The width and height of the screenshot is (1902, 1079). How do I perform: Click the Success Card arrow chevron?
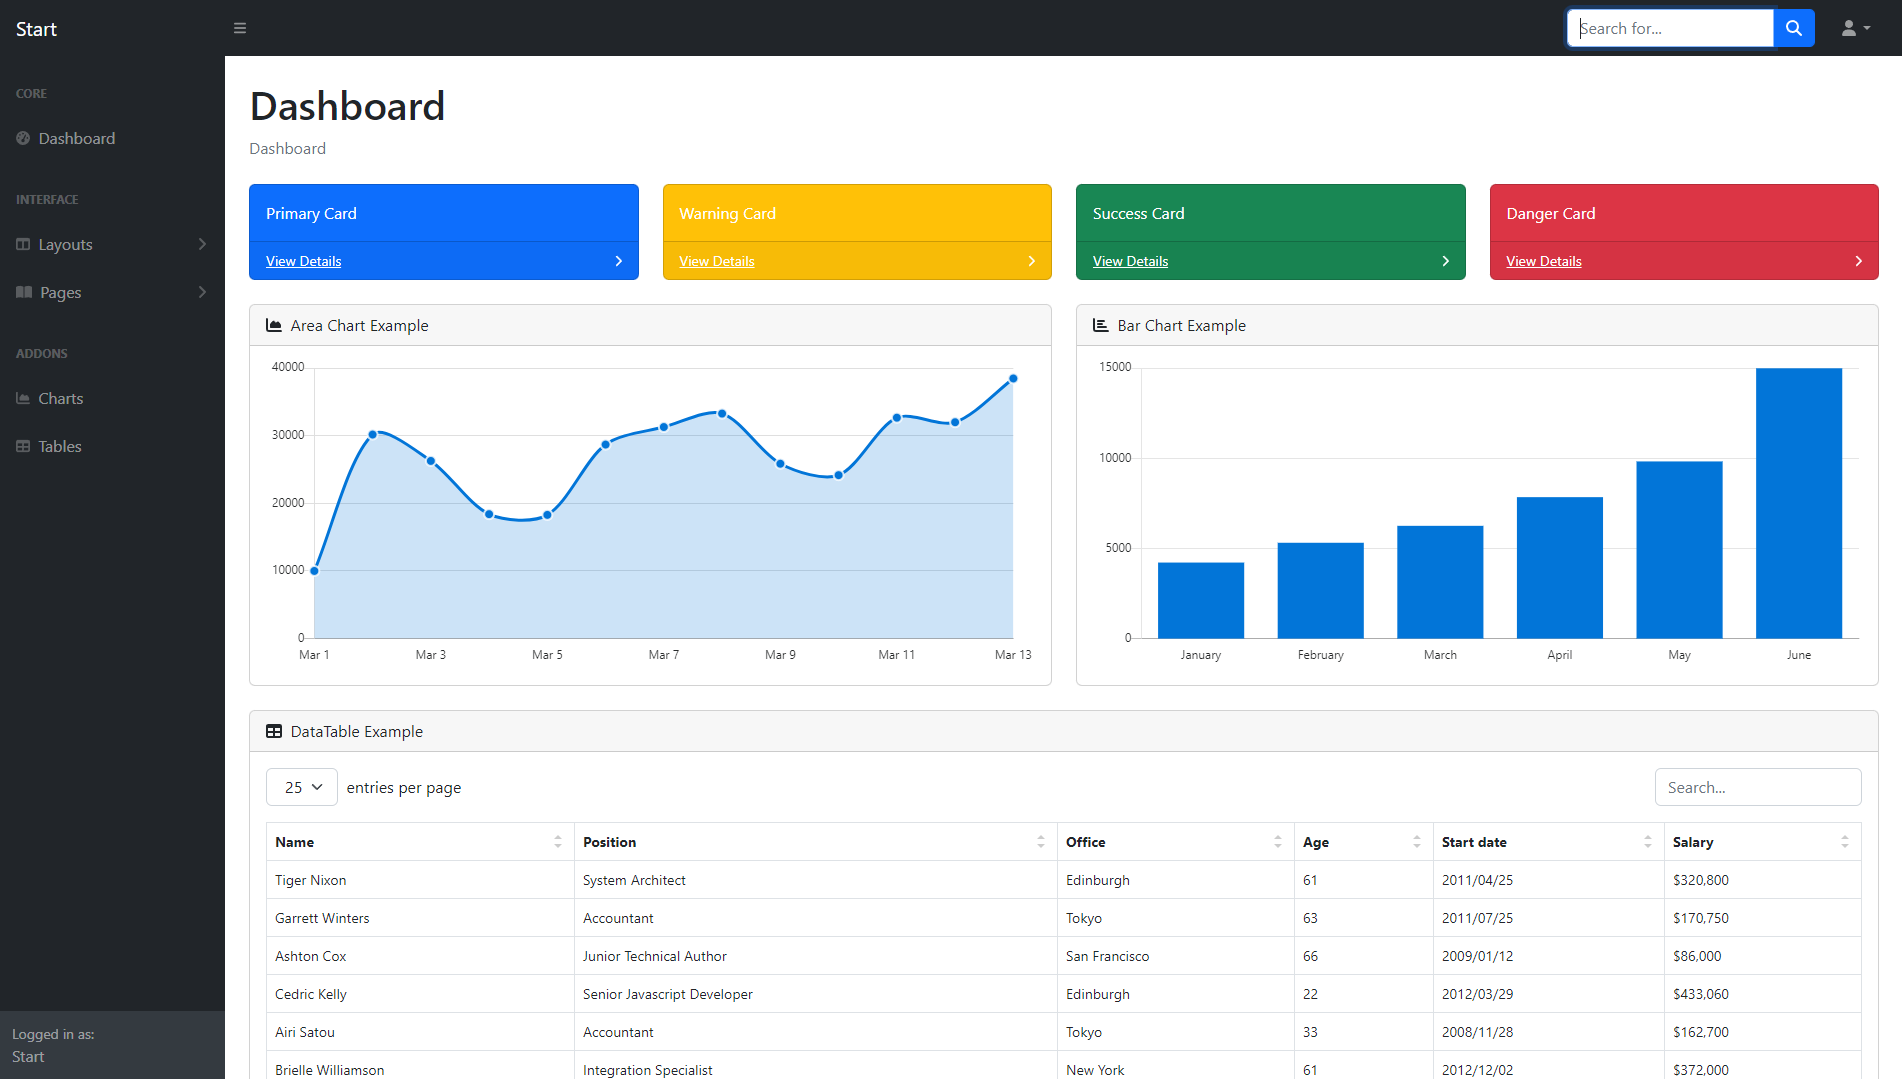[1445, 261]
